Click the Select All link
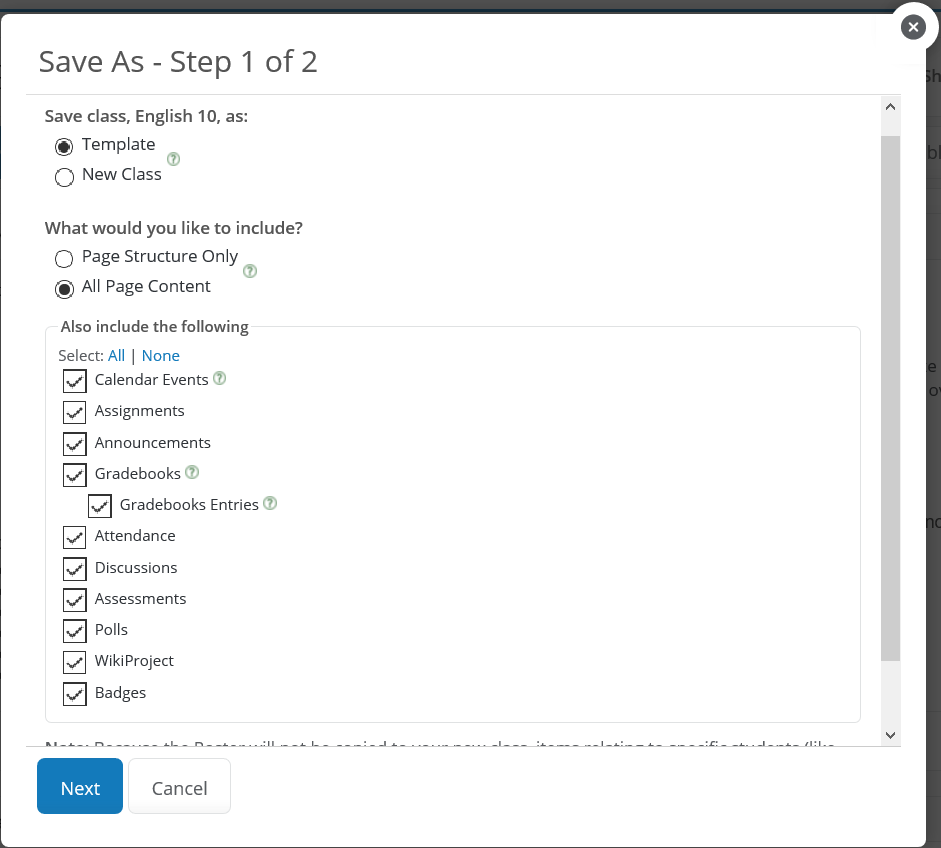The image size is (941, 848). (x=116, y=355)
